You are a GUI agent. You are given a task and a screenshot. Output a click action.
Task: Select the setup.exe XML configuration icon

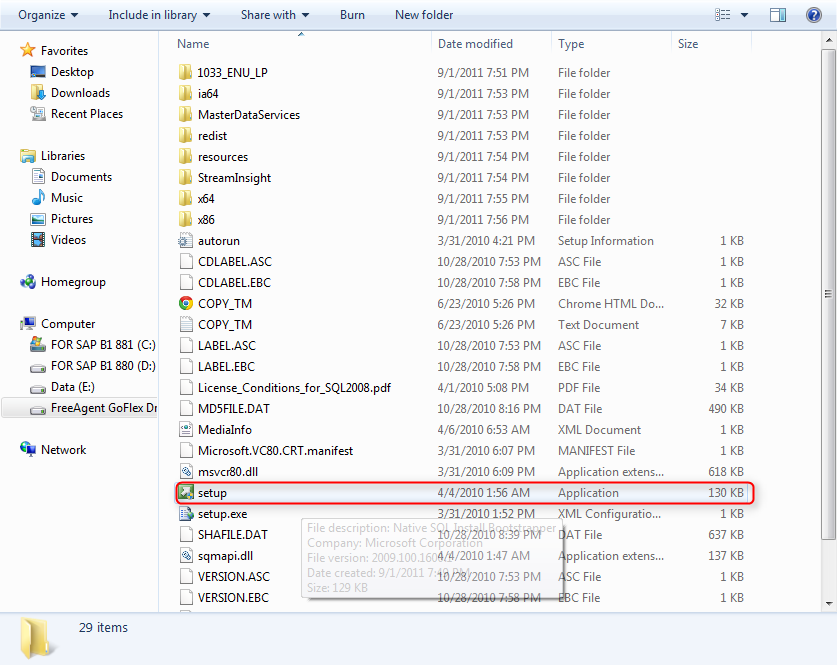[185, 513]
